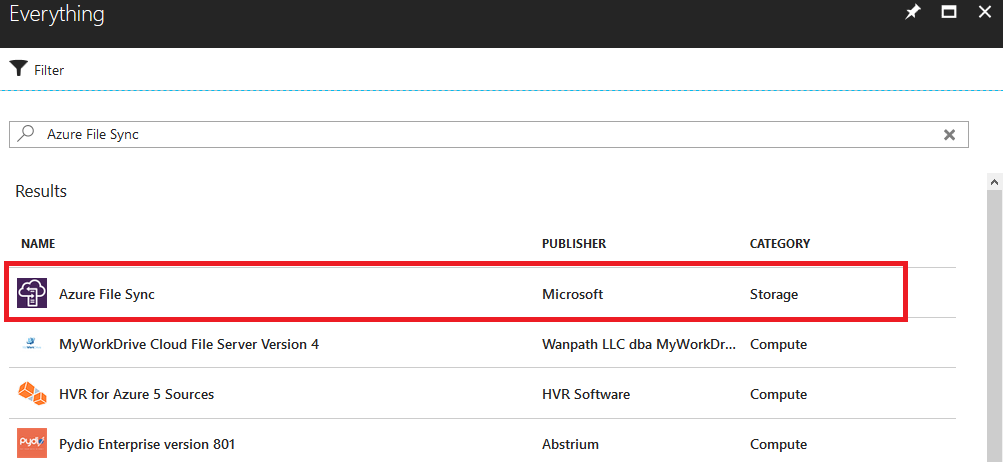Click the Everything blade title
This screenshot has width=1003, height=462.
click(x=57, y=14)
